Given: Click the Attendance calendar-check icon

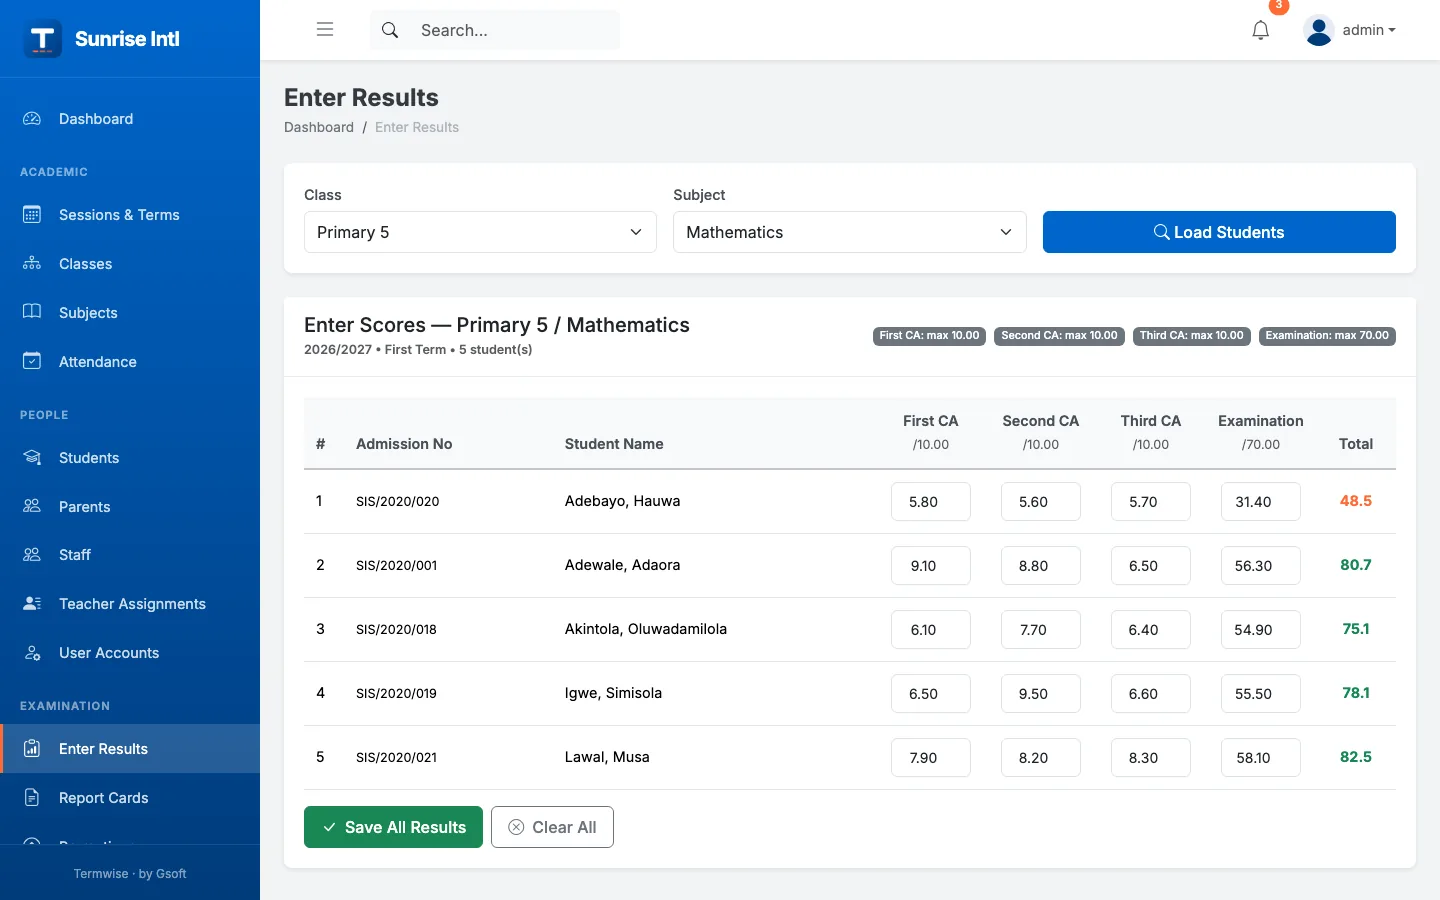Looking at the screenshot, I should [32, 361].
